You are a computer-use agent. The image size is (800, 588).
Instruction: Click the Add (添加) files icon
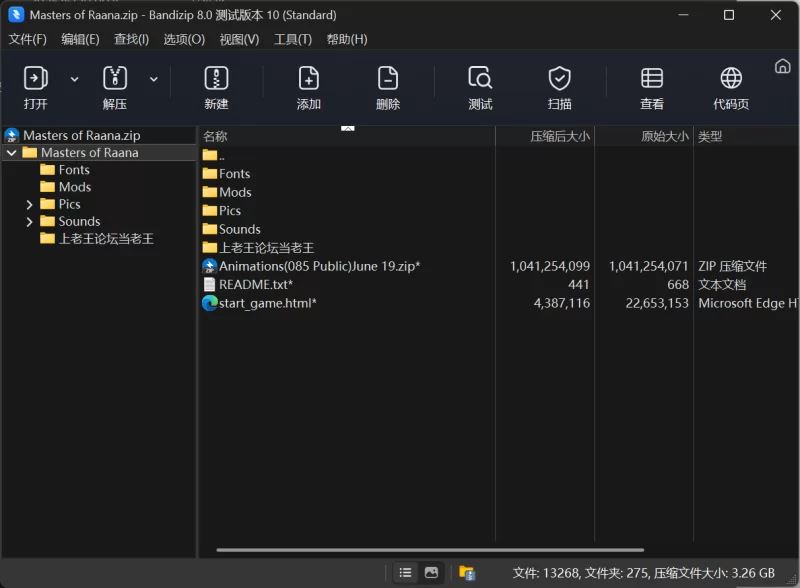(309, 79)
